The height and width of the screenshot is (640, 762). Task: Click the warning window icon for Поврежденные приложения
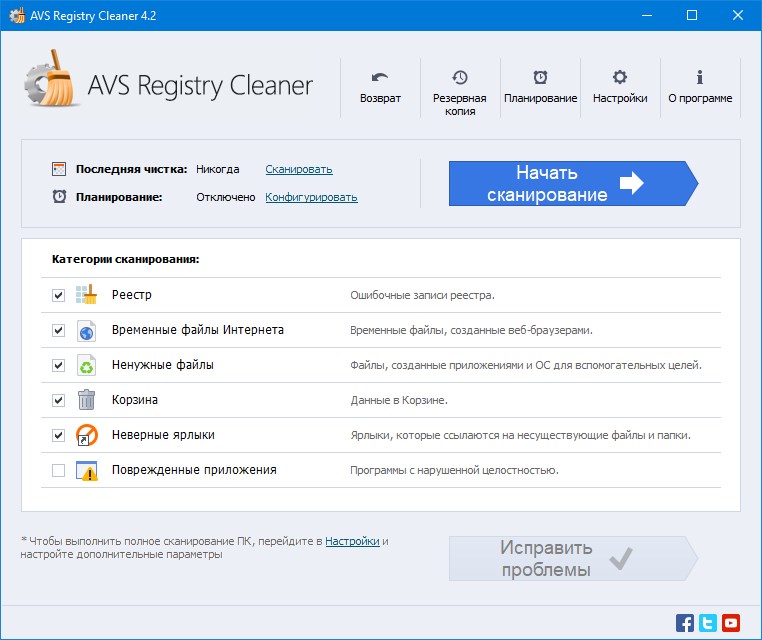87,470
